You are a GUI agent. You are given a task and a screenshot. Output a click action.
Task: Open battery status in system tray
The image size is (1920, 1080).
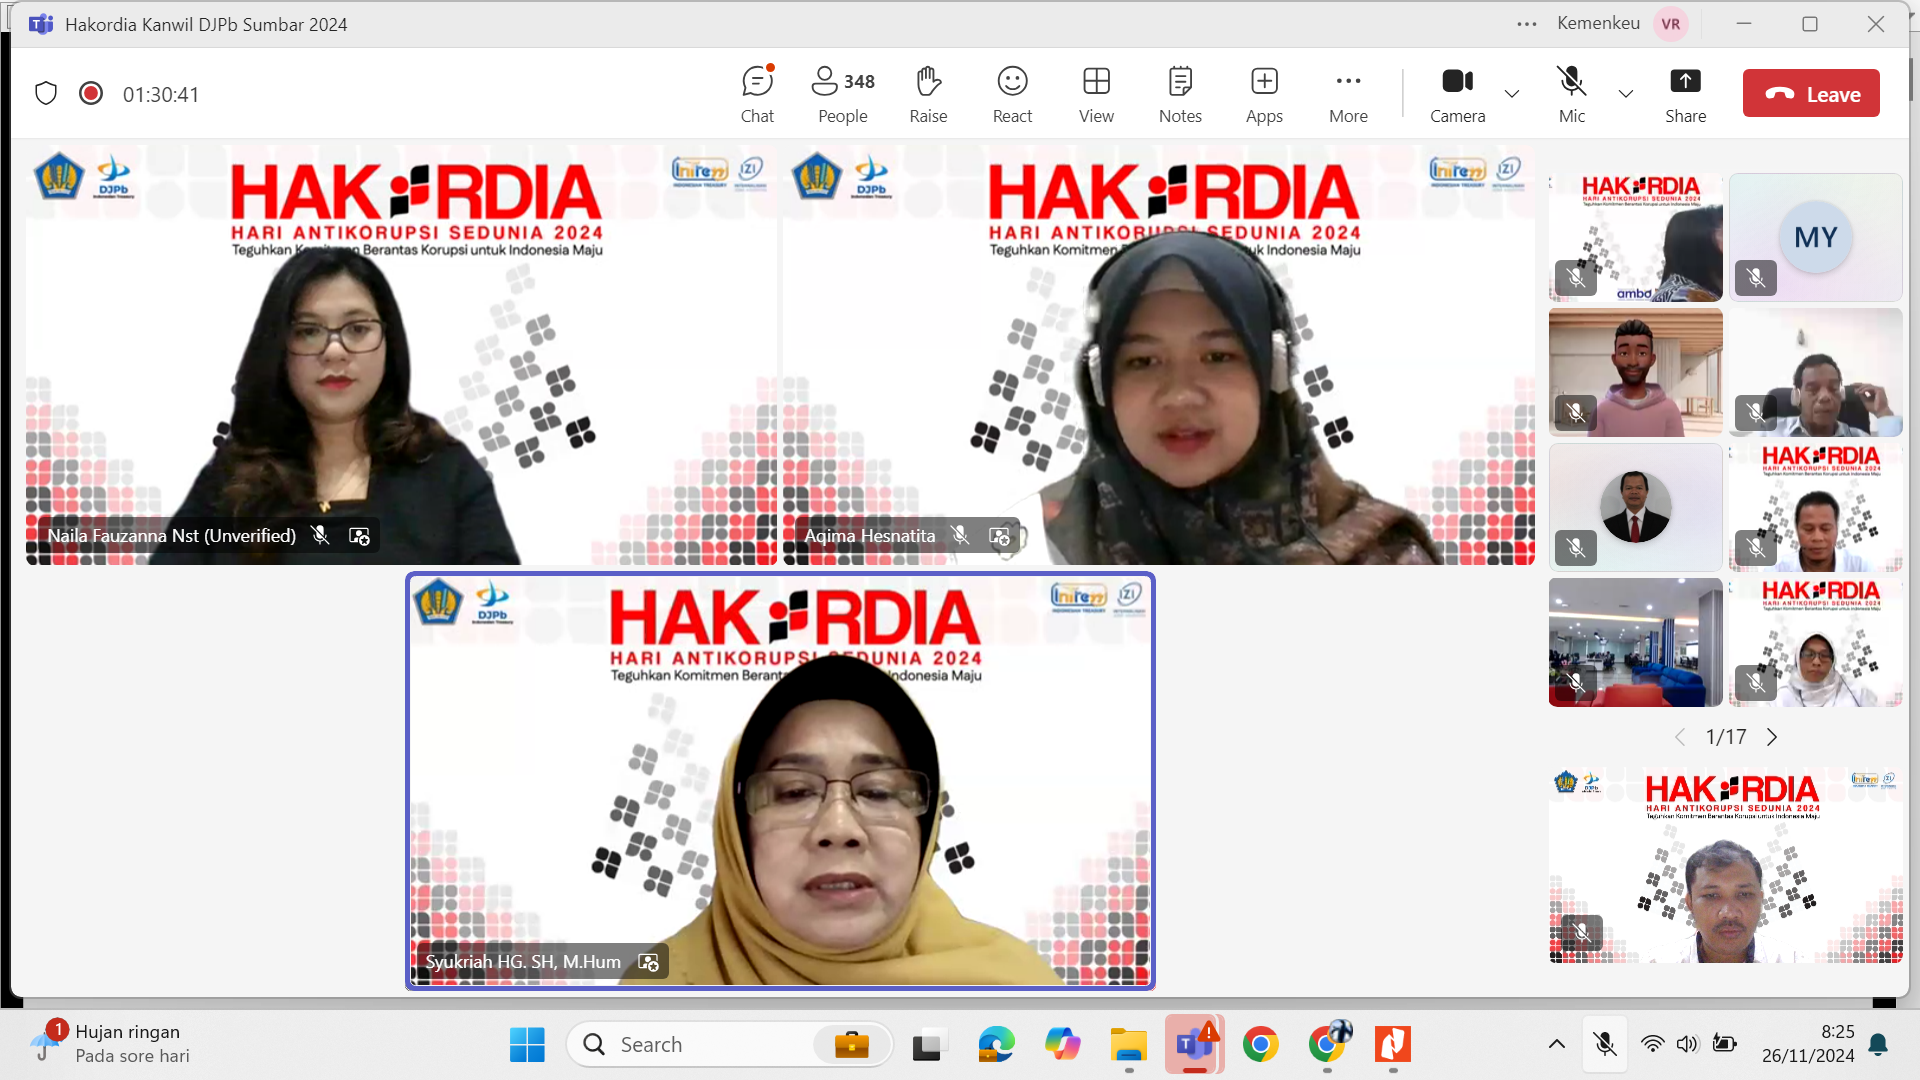[x=1724, y=1045]
